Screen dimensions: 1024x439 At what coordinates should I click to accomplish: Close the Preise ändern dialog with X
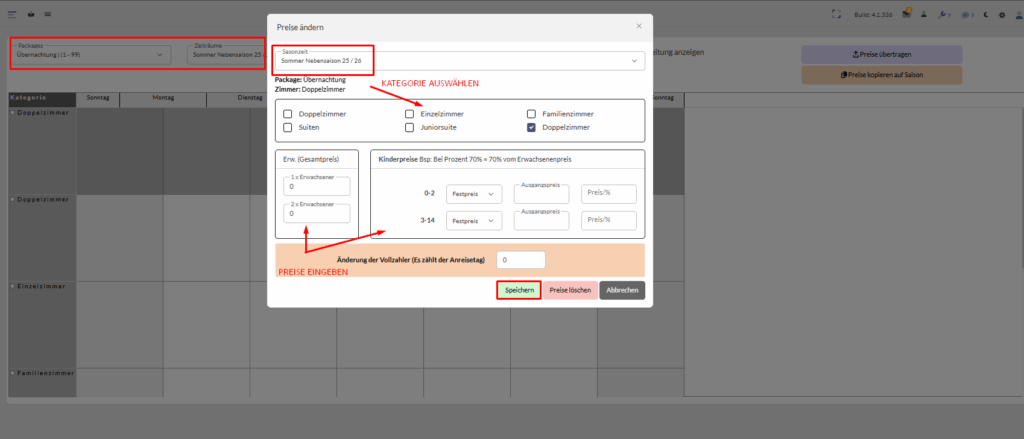click(x=639, y=26)
